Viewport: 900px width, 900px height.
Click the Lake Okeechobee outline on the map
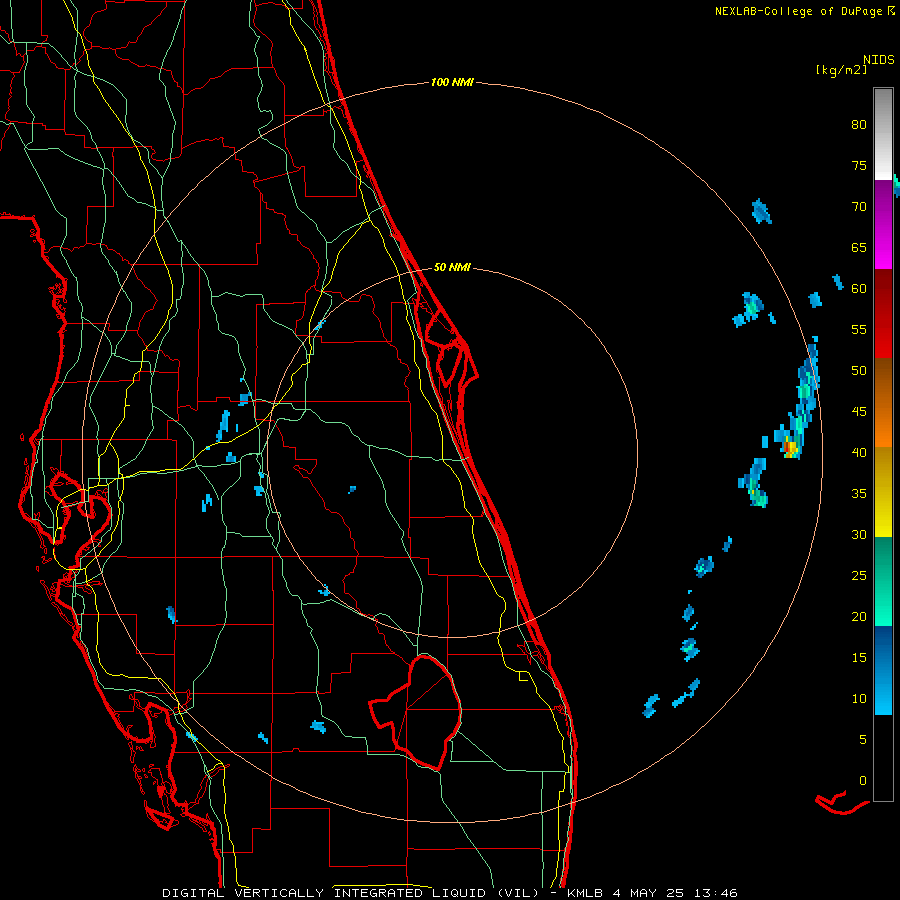[416, 712]
